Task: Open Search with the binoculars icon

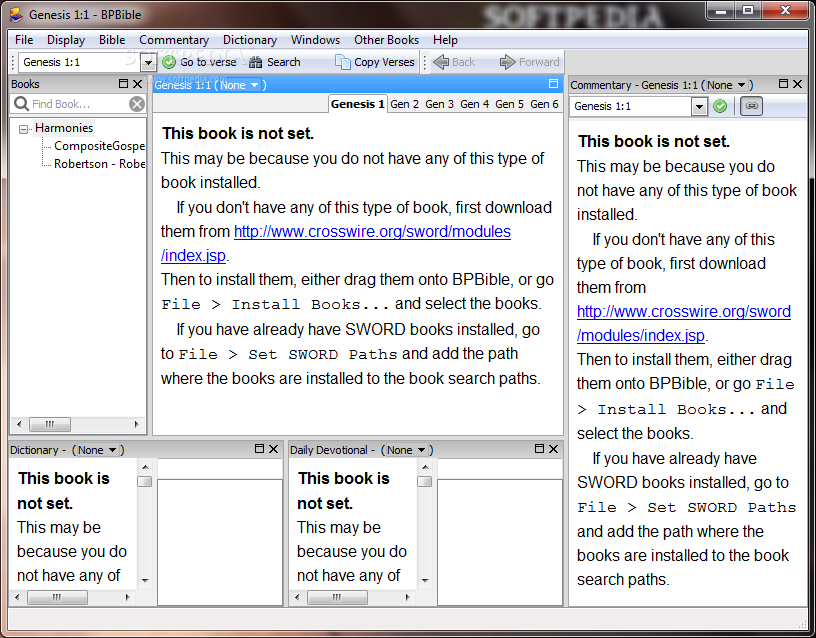Action: (255, 62)
